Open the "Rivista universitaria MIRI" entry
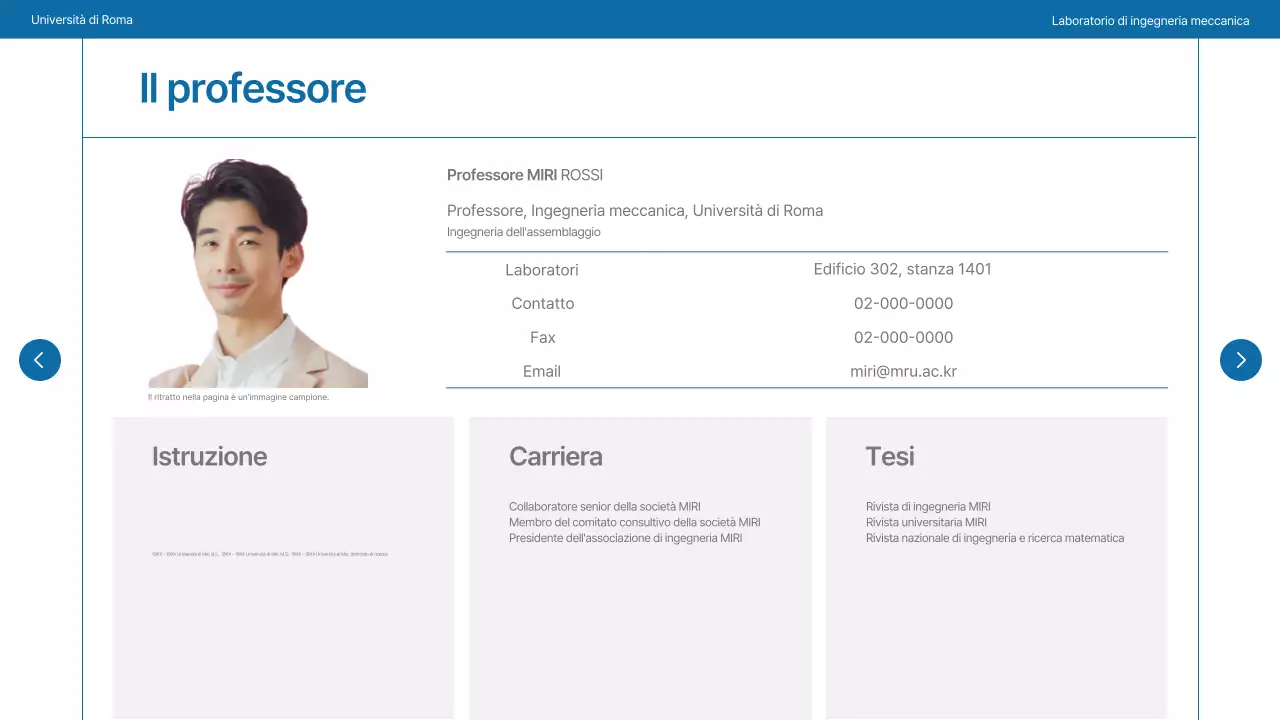The image size is (1280, 720). pos(926,523)
